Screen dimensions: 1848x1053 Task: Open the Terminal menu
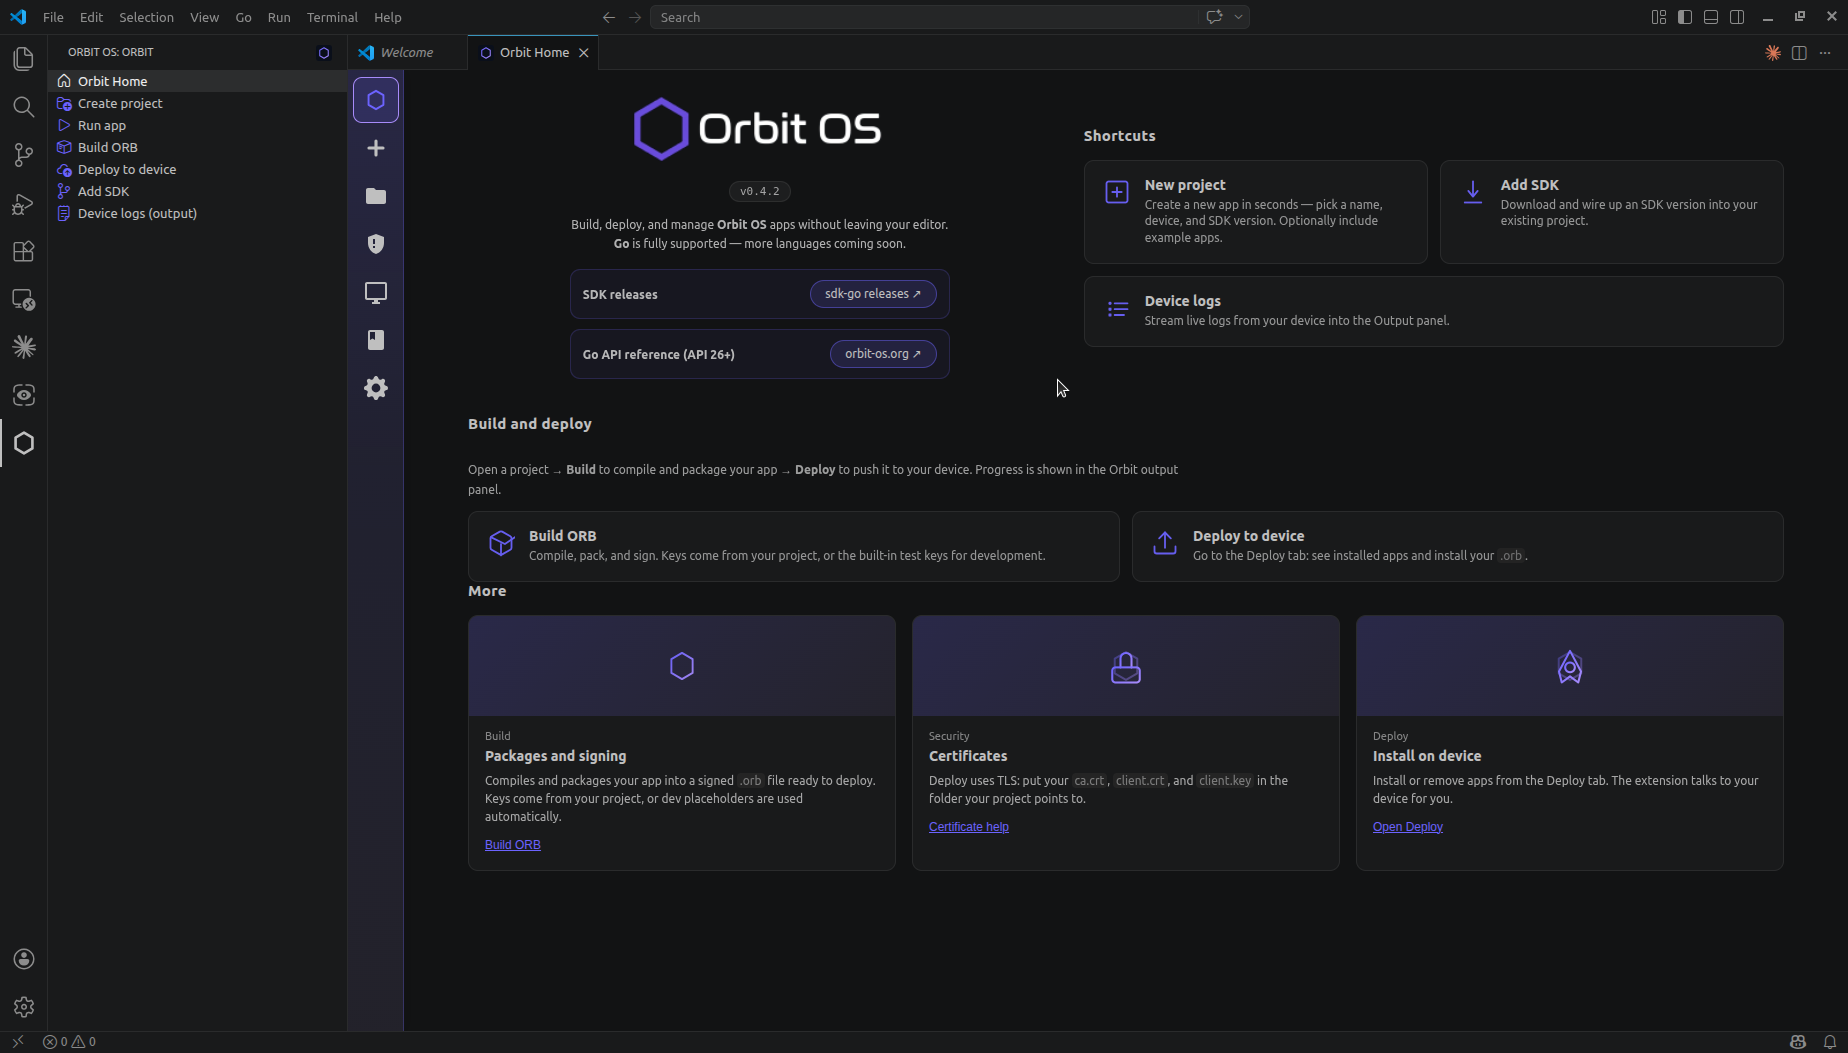[332, 17]
